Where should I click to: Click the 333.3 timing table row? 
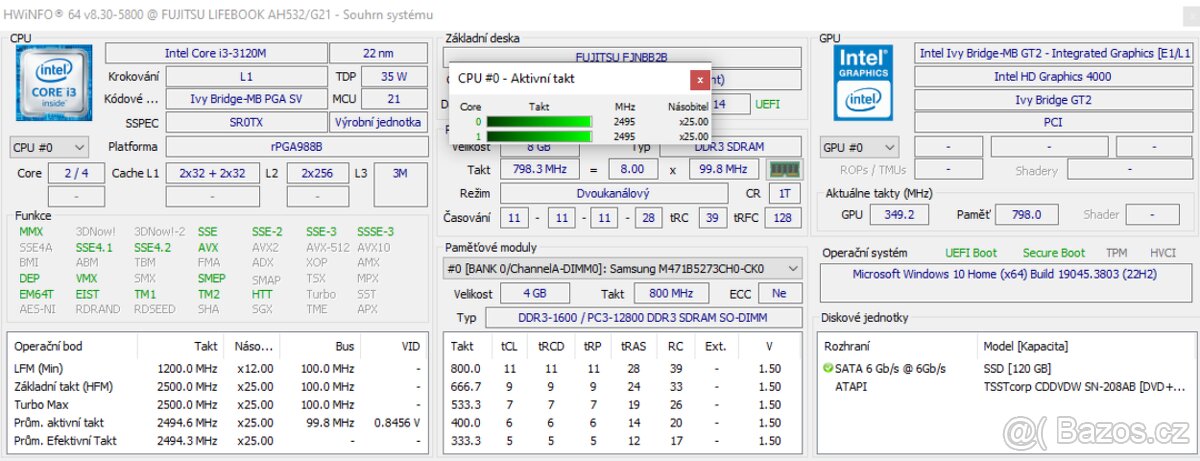tap(622, 440)
